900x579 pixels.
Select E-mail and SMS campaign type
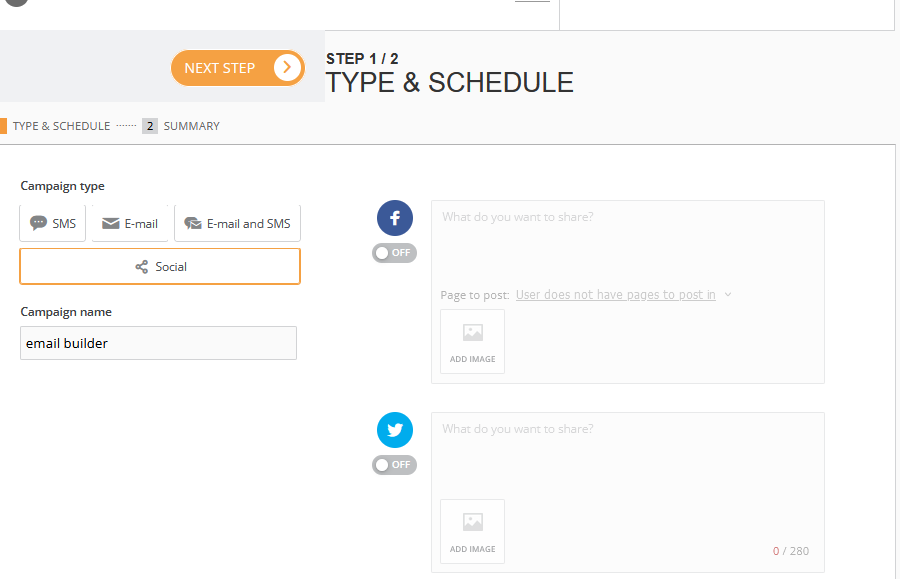237,223
